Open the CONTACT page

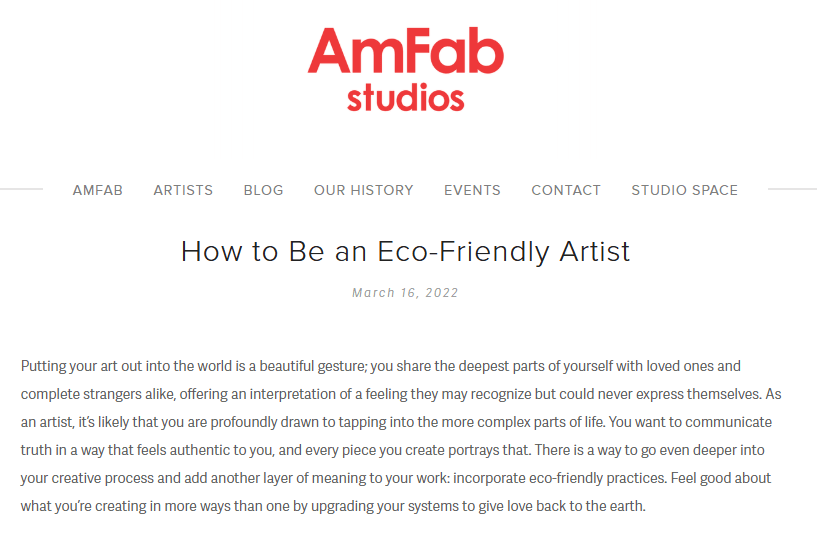coord(566,190)
